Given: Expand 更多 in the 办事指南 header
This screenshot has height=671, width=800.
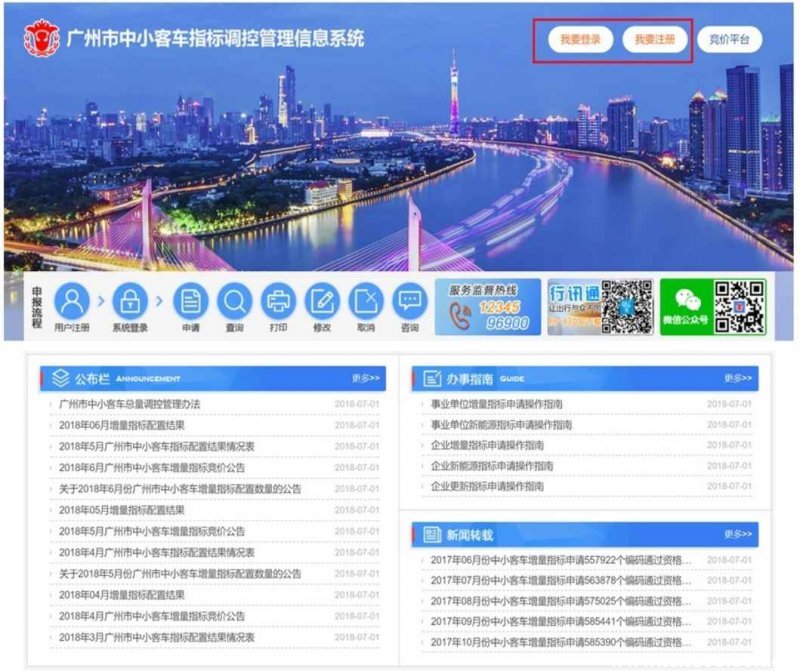Looking at the screenshot, I should point(738,379).
